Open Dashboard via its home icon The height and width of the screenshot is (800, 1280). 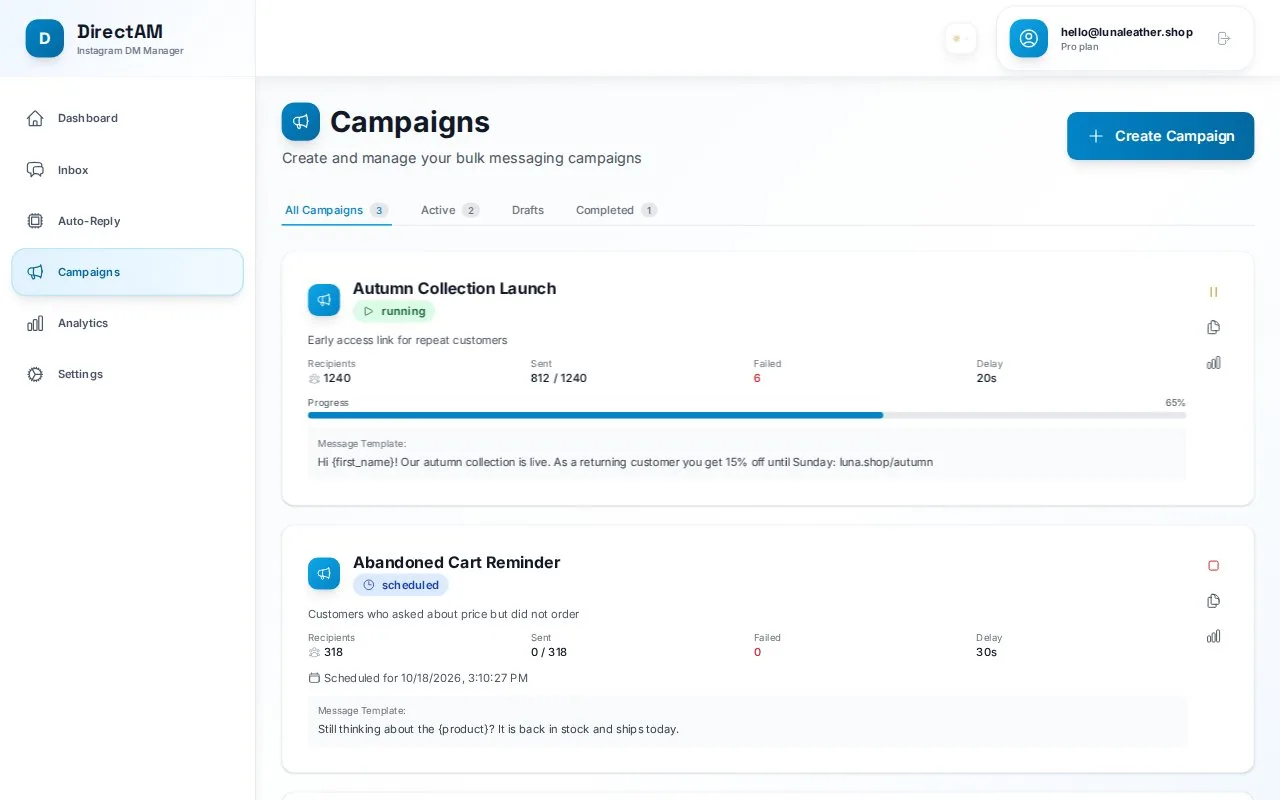click(35, 118)
